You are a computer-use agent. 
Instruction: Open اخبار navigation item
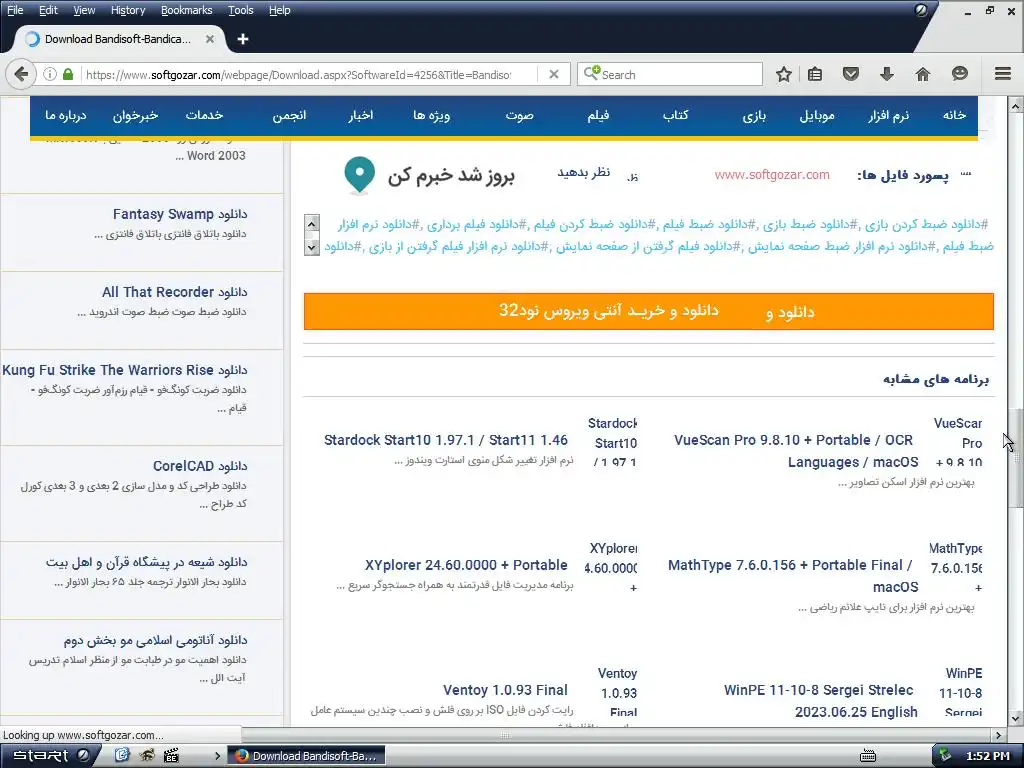tap(360, 116)
